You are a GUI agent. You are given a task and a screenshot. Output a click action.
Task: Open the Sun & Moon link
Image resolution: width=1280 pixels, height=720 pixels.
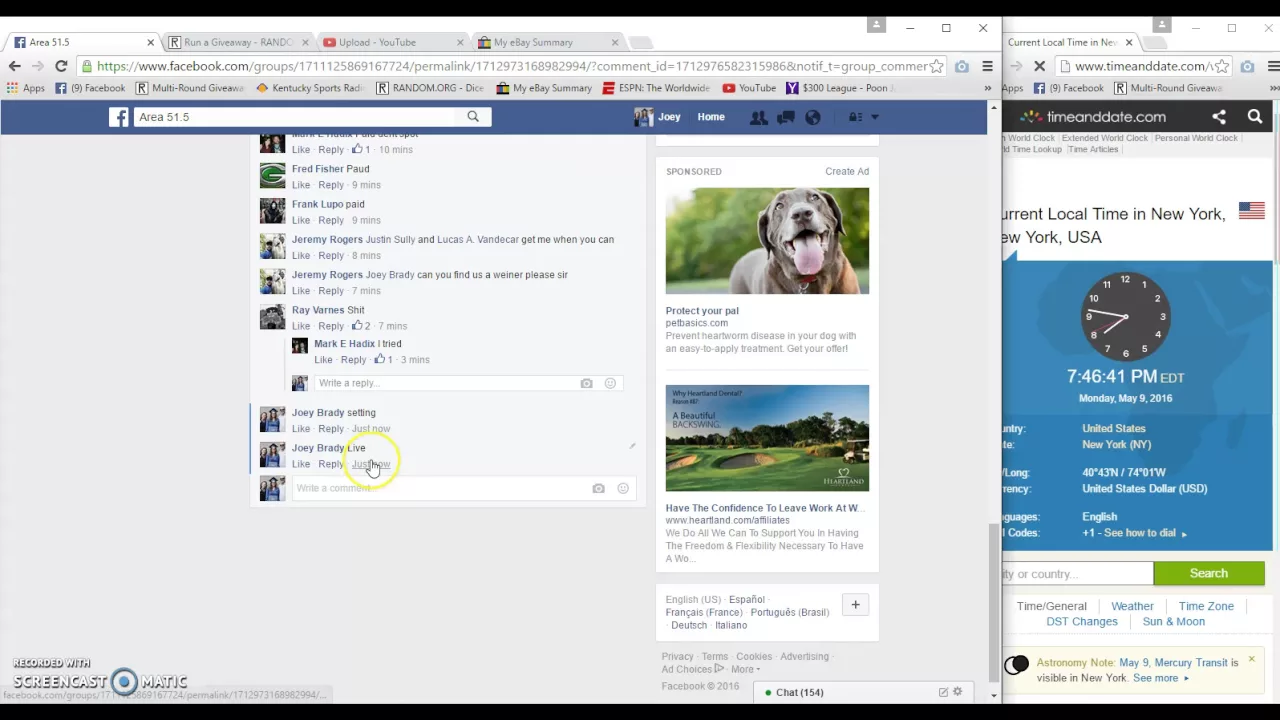point(1173,622)
